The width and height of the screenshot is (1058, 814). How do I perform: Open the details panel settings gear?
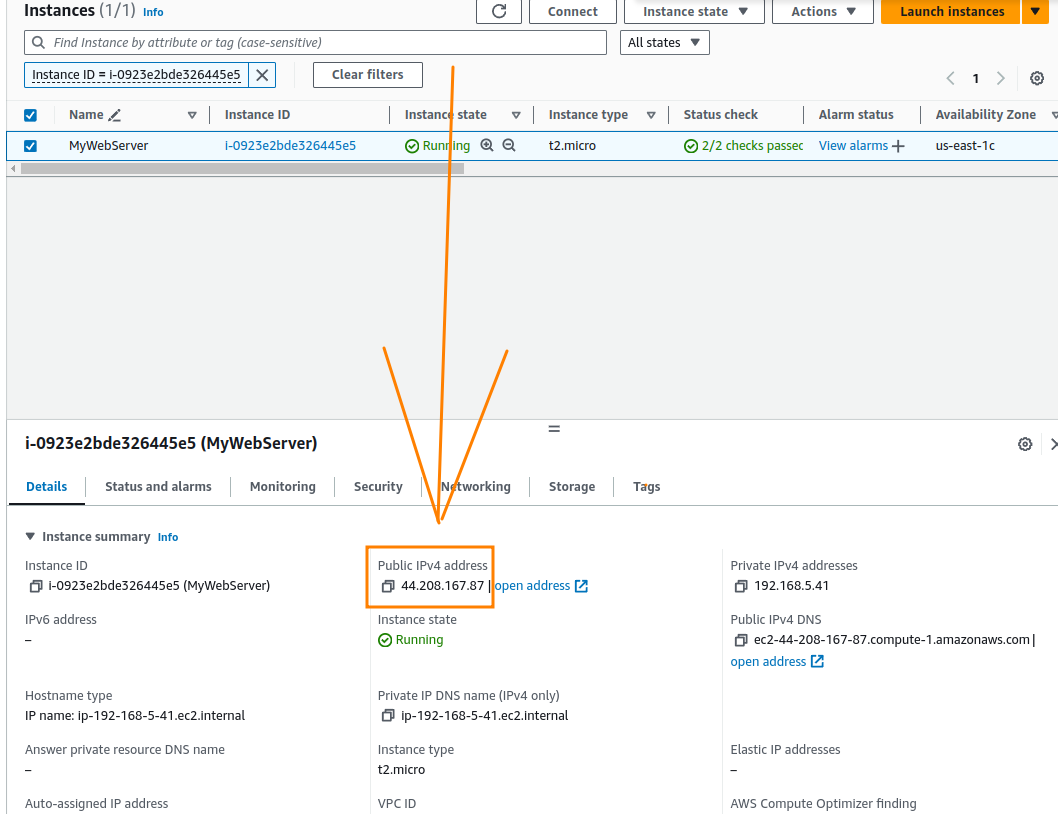1025,443
